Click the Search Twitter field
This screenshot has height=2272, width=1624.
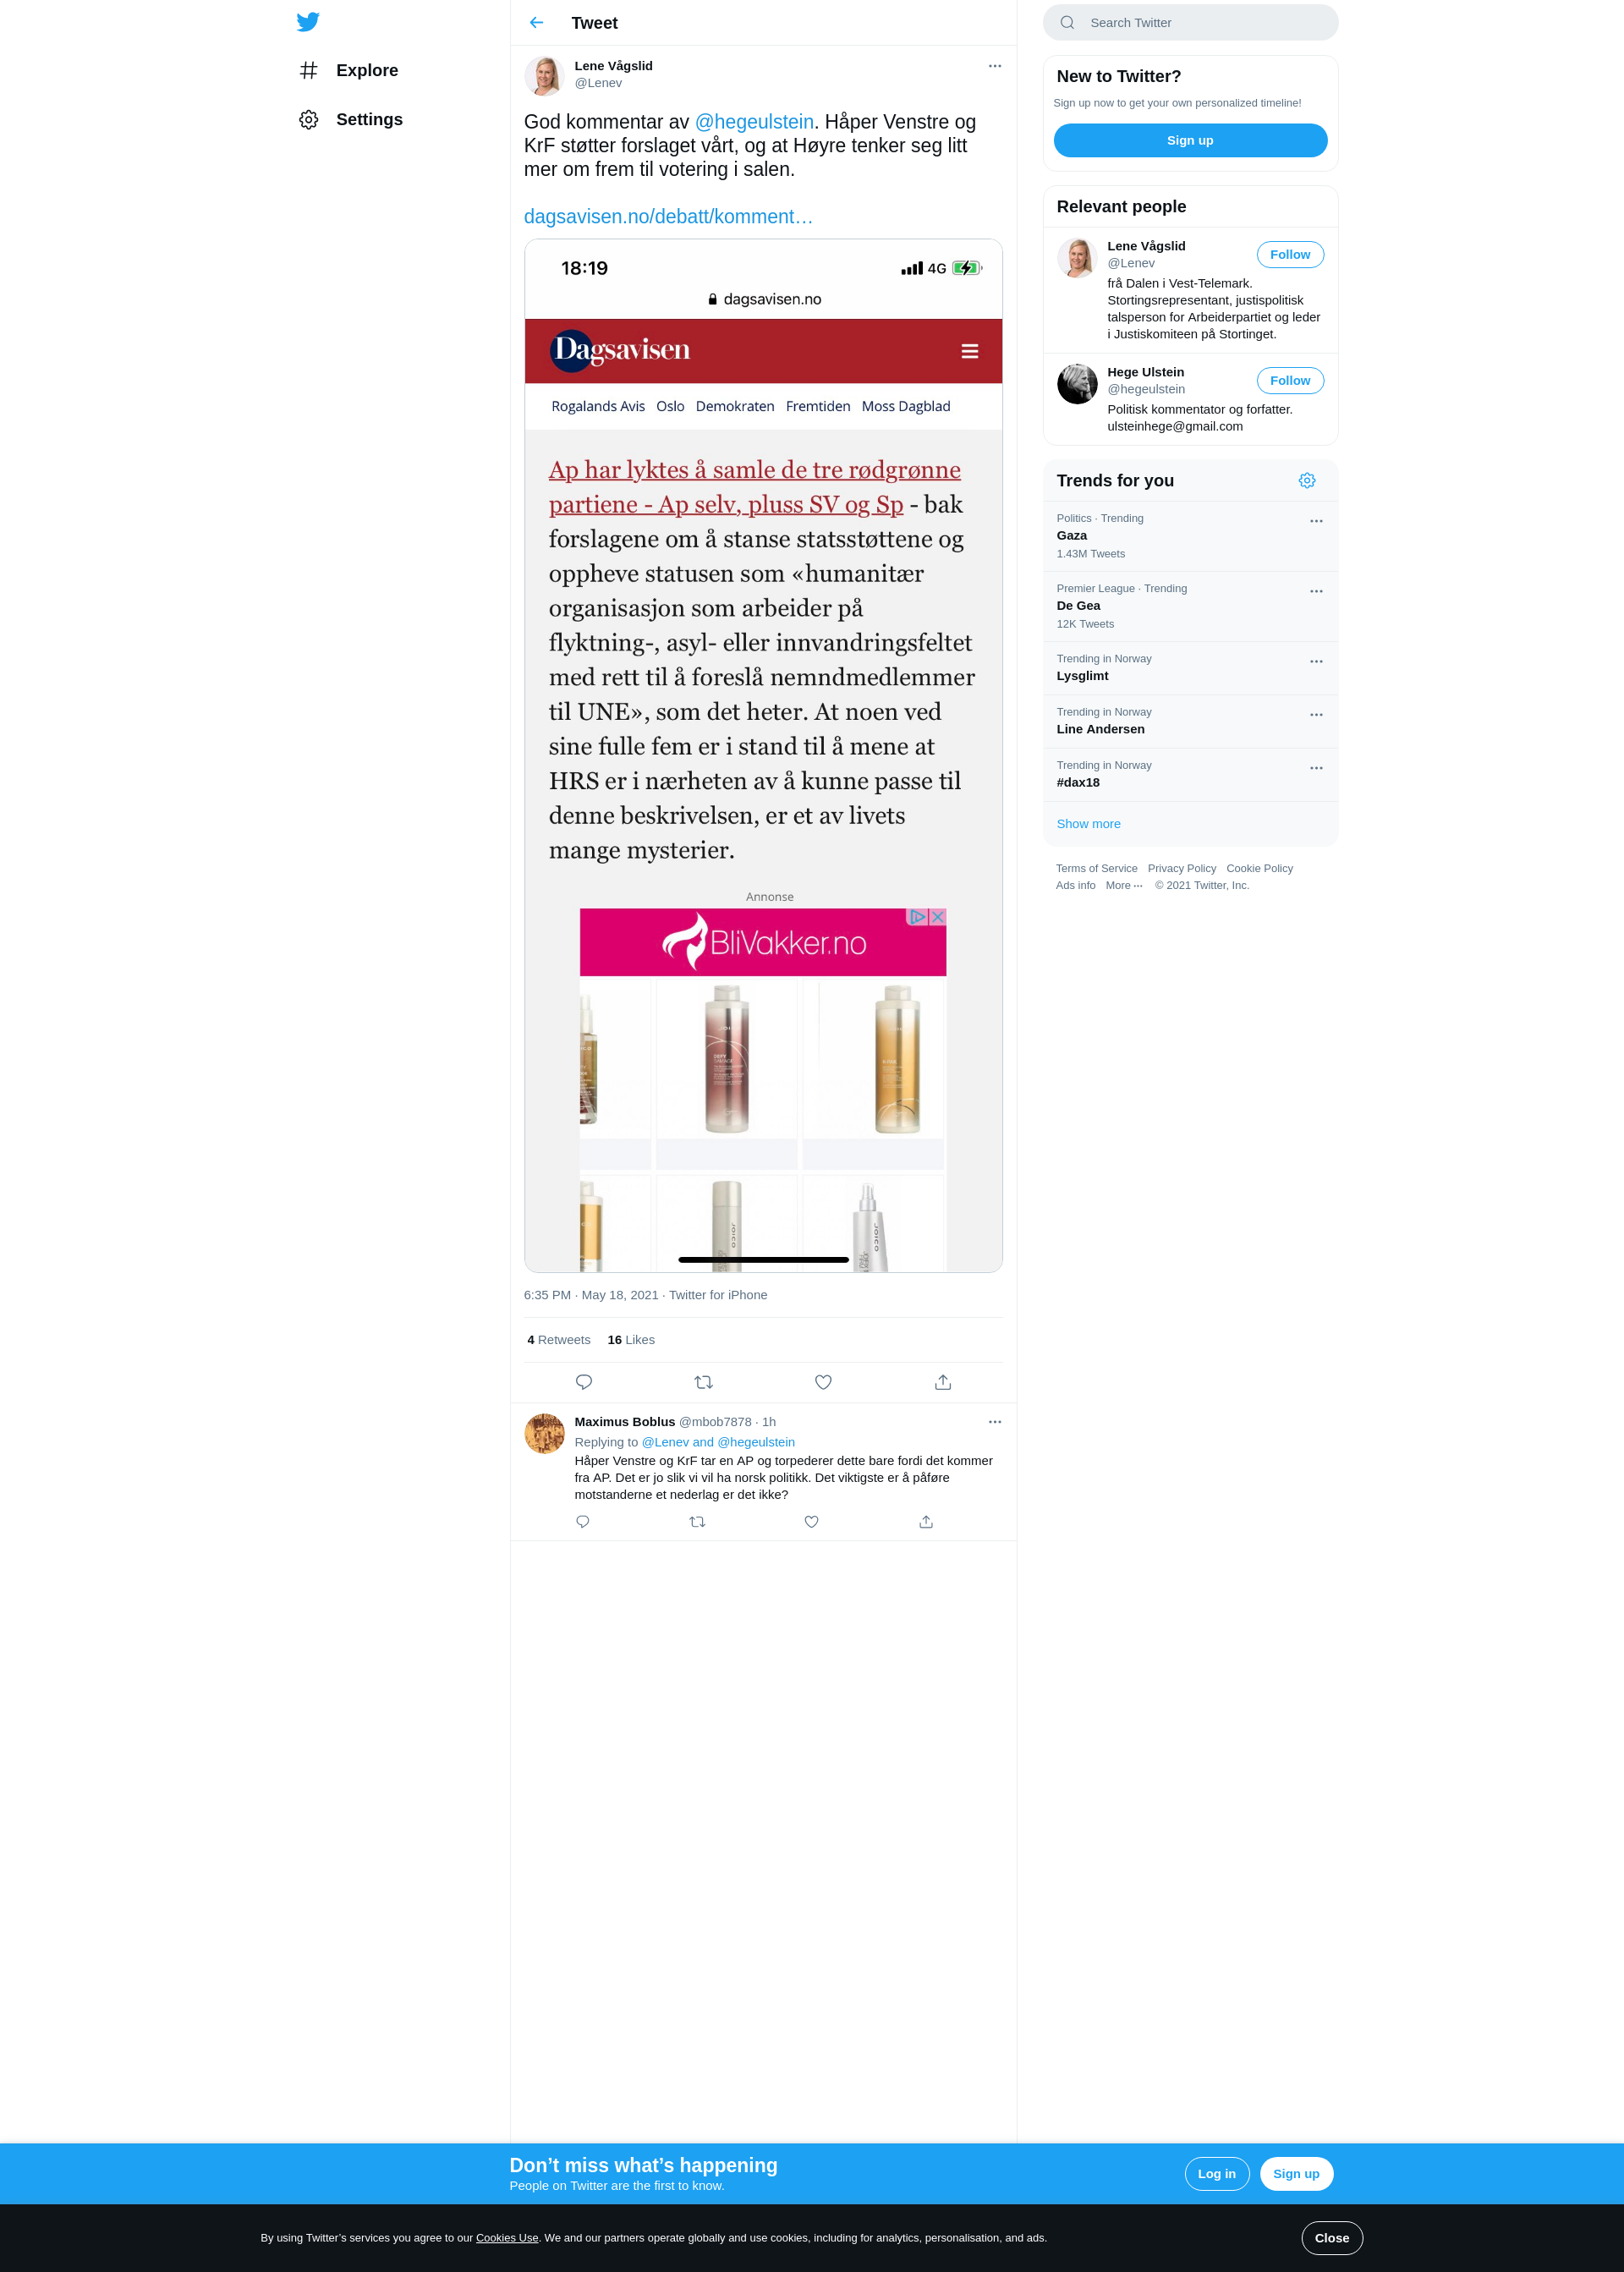coord(1190,22)
